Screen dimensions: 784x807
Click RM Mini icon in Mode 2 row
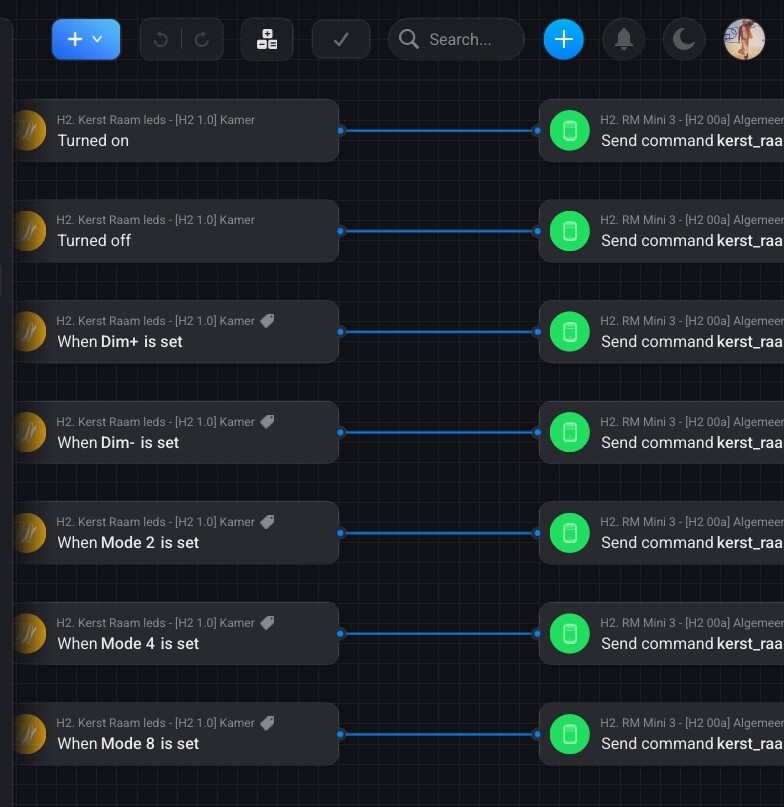pos(569,533)
